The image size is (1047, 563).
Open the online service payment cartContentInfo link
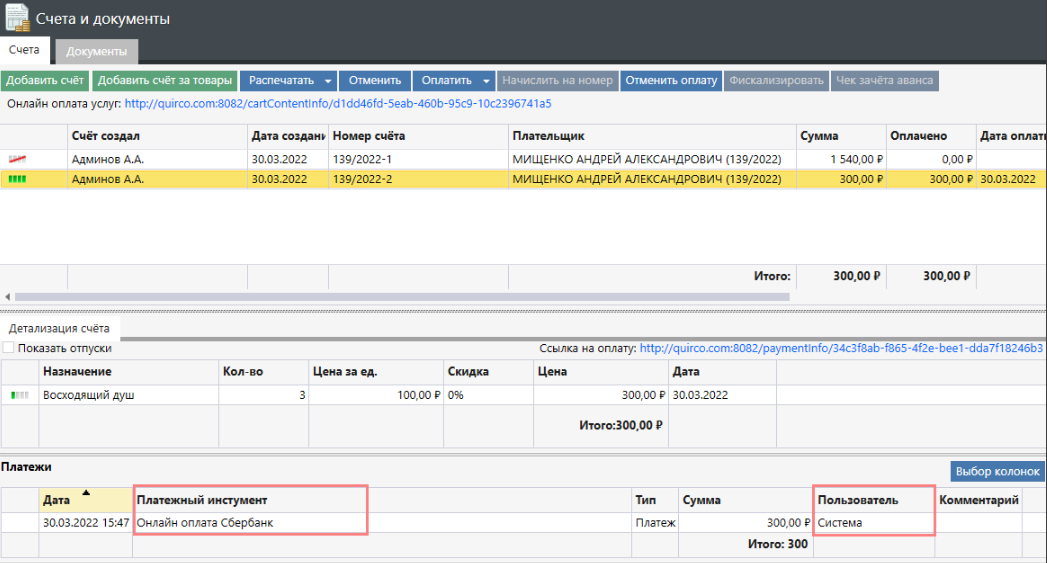pyautogui.click(x=338, y=104)
